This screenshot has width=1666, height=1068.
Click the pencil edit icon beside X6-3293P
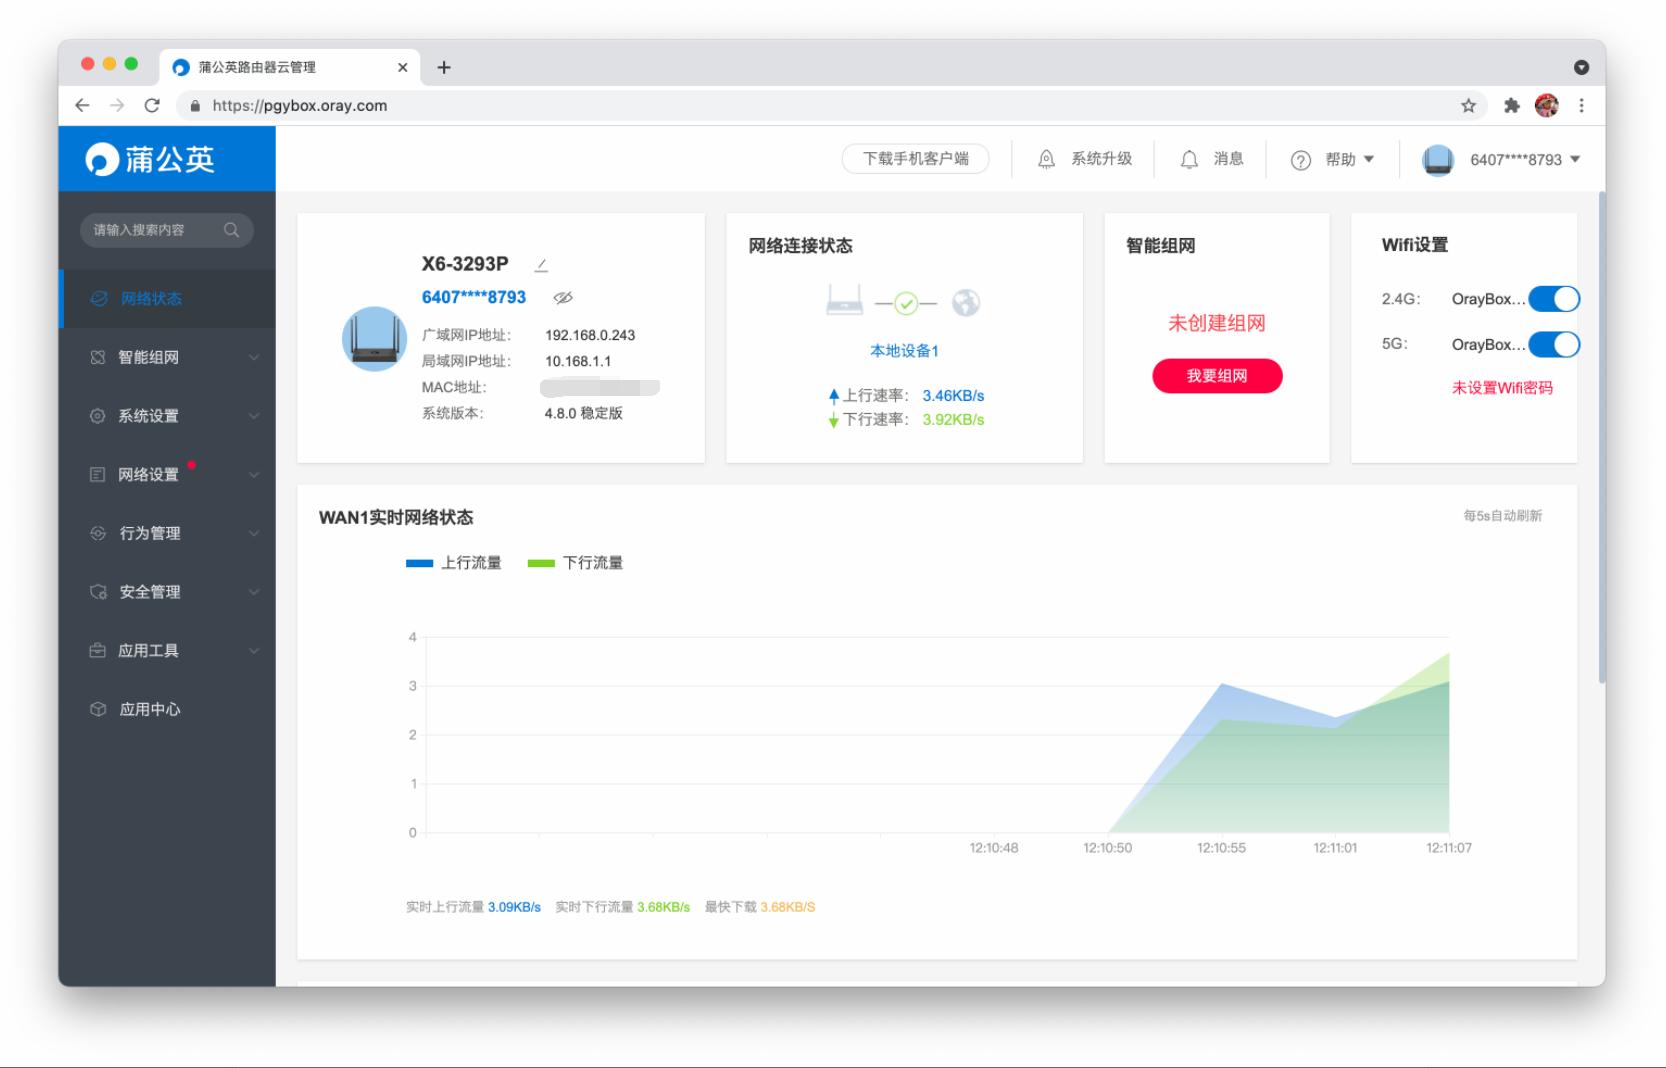[x=541, y=264]
